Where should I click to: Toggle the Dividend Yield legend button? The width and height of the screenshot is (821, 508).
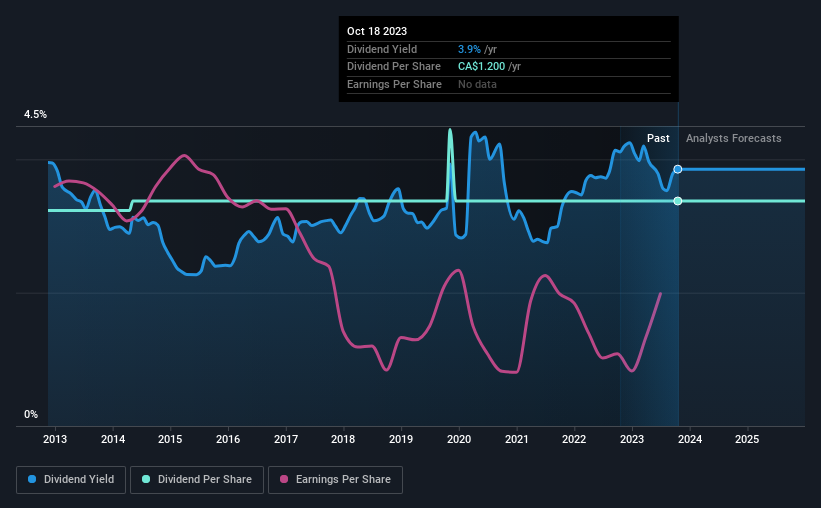pyautogui.click(x=71, y=480)
